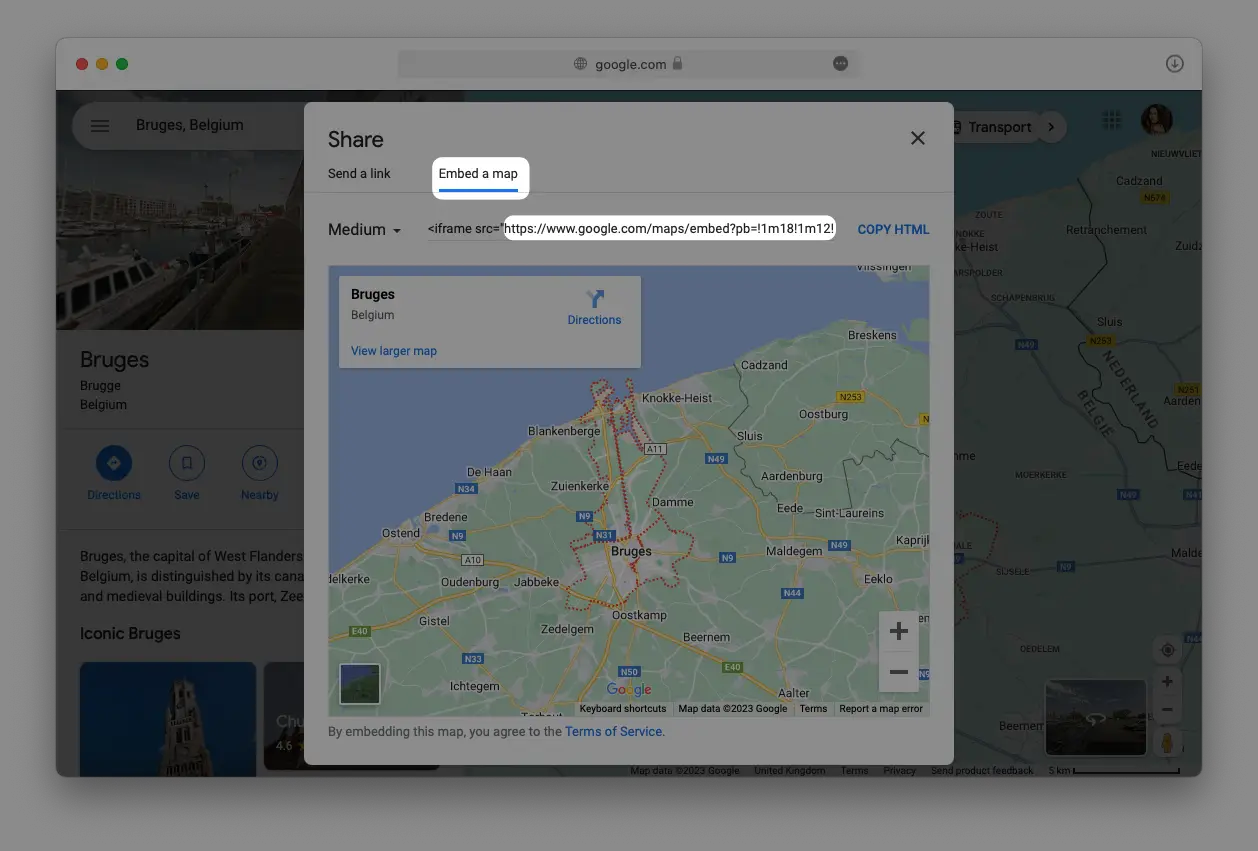Click the browser address bar google.com
The width and height of the screenshot is (1258, 851).
[x=629, y=64]
